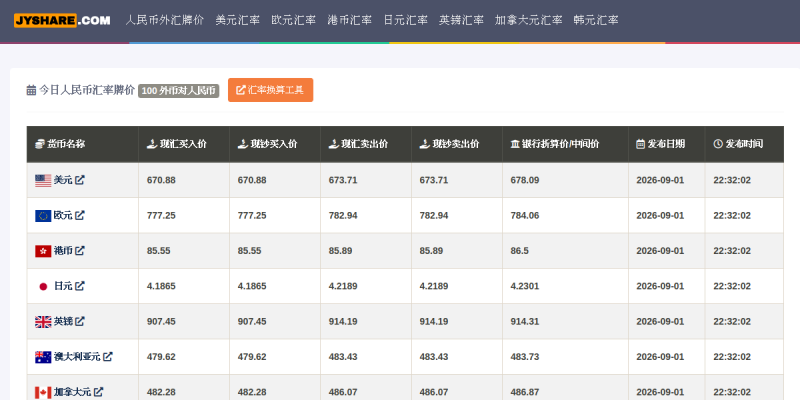Click the 22:32:02 time in 欧元 row
Screen dimensions: 800x400
click(x=732, y=215)
